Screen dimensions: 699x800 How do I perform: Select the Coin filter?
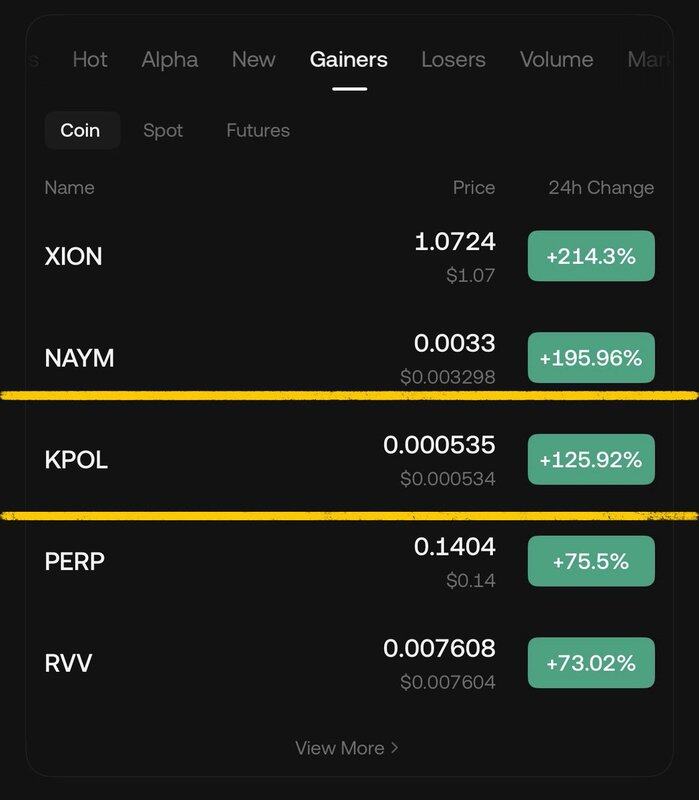80,131
